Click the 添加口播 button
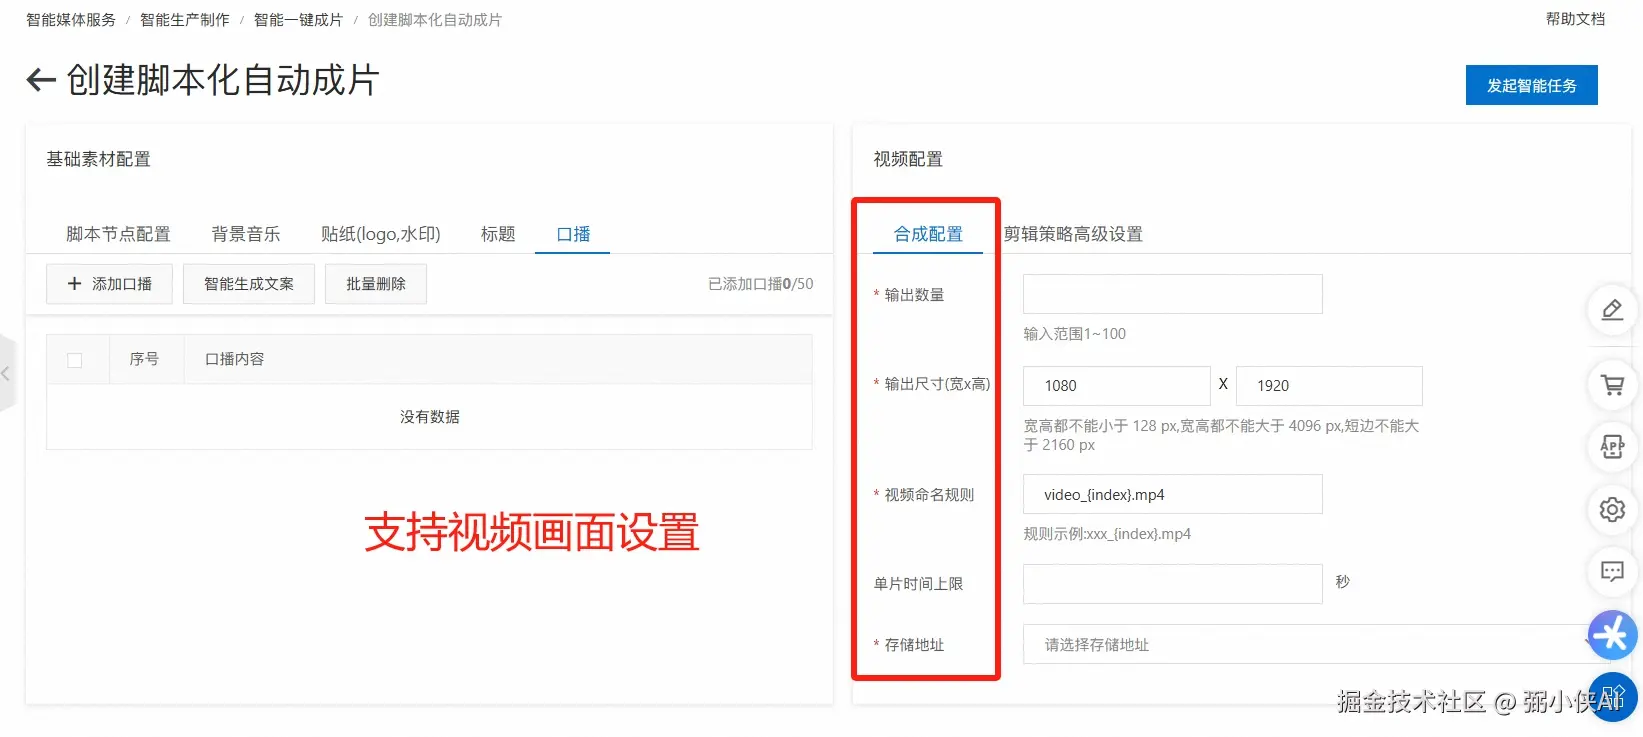Viewport: 1643px width, 737px height. click(109, 284)
